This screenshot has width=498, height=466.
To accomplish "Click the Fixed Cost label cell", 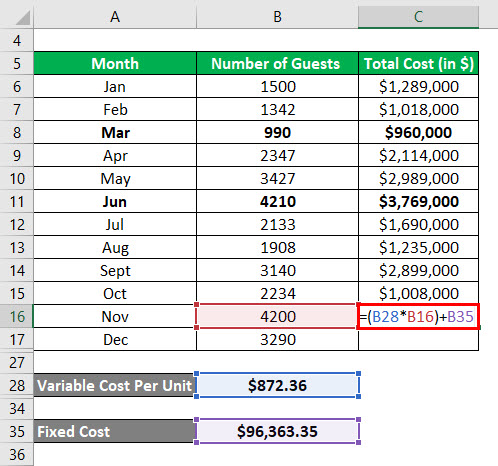I will coord(114,431).
